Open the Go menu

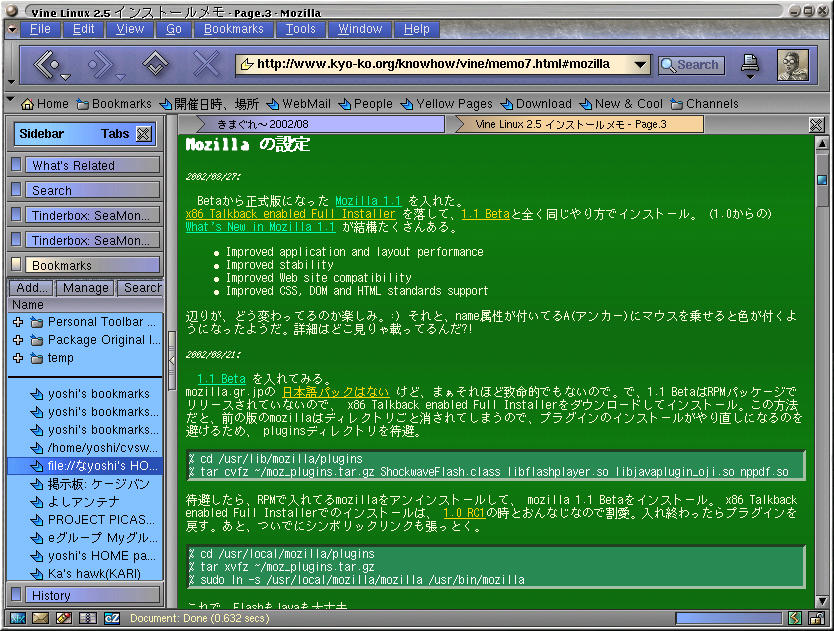click(x=174, y=29)
